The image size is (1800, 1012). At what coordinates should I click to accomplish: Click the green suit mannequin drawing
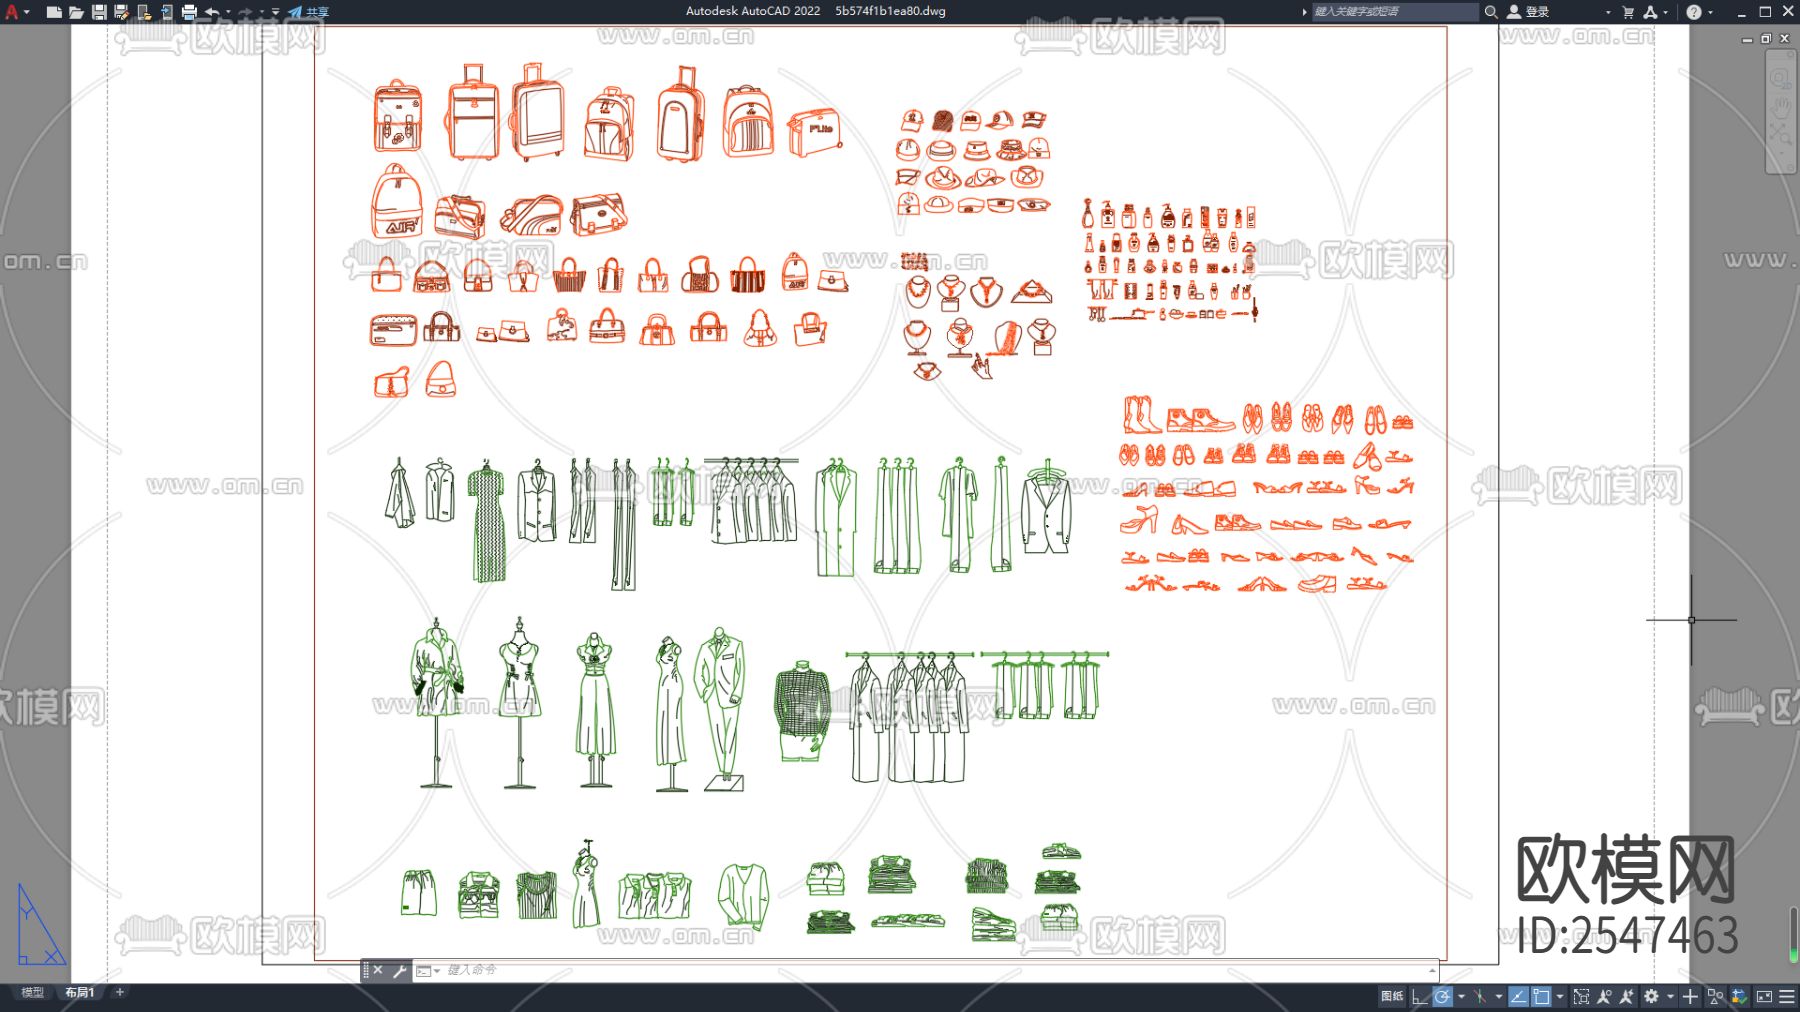(721, 709)
